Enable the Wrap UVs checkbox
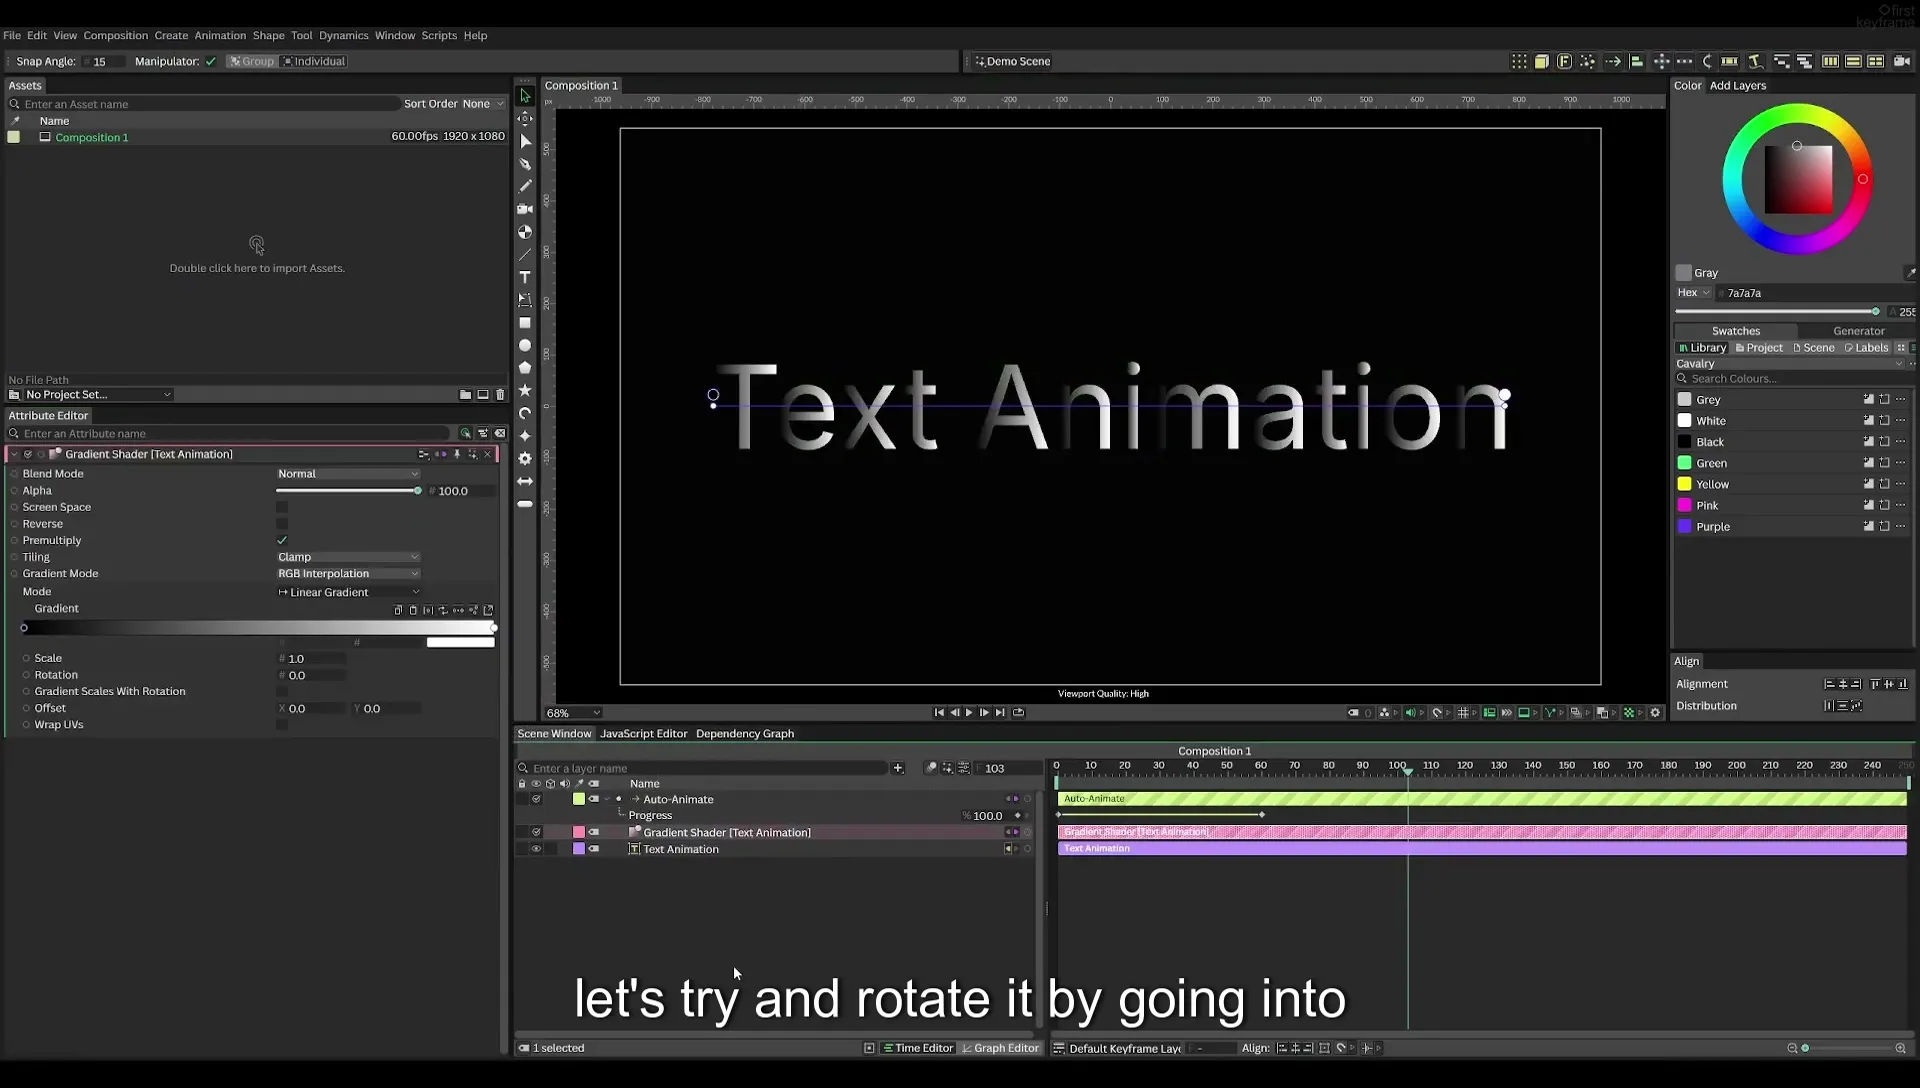 282,725
